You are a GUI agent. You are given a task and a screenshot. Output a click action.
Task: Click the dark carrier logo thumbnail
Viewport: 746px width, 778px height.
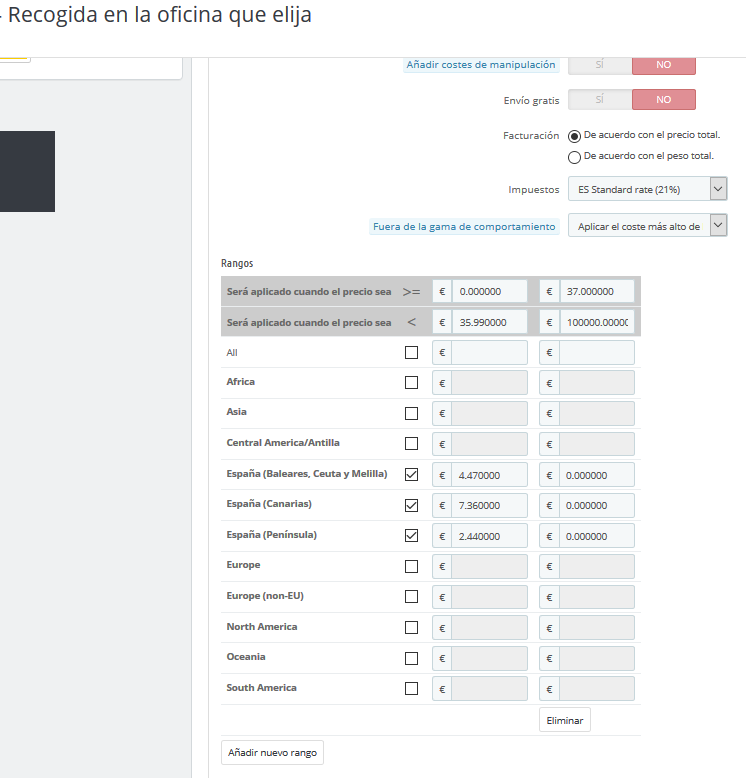(27, 171)
